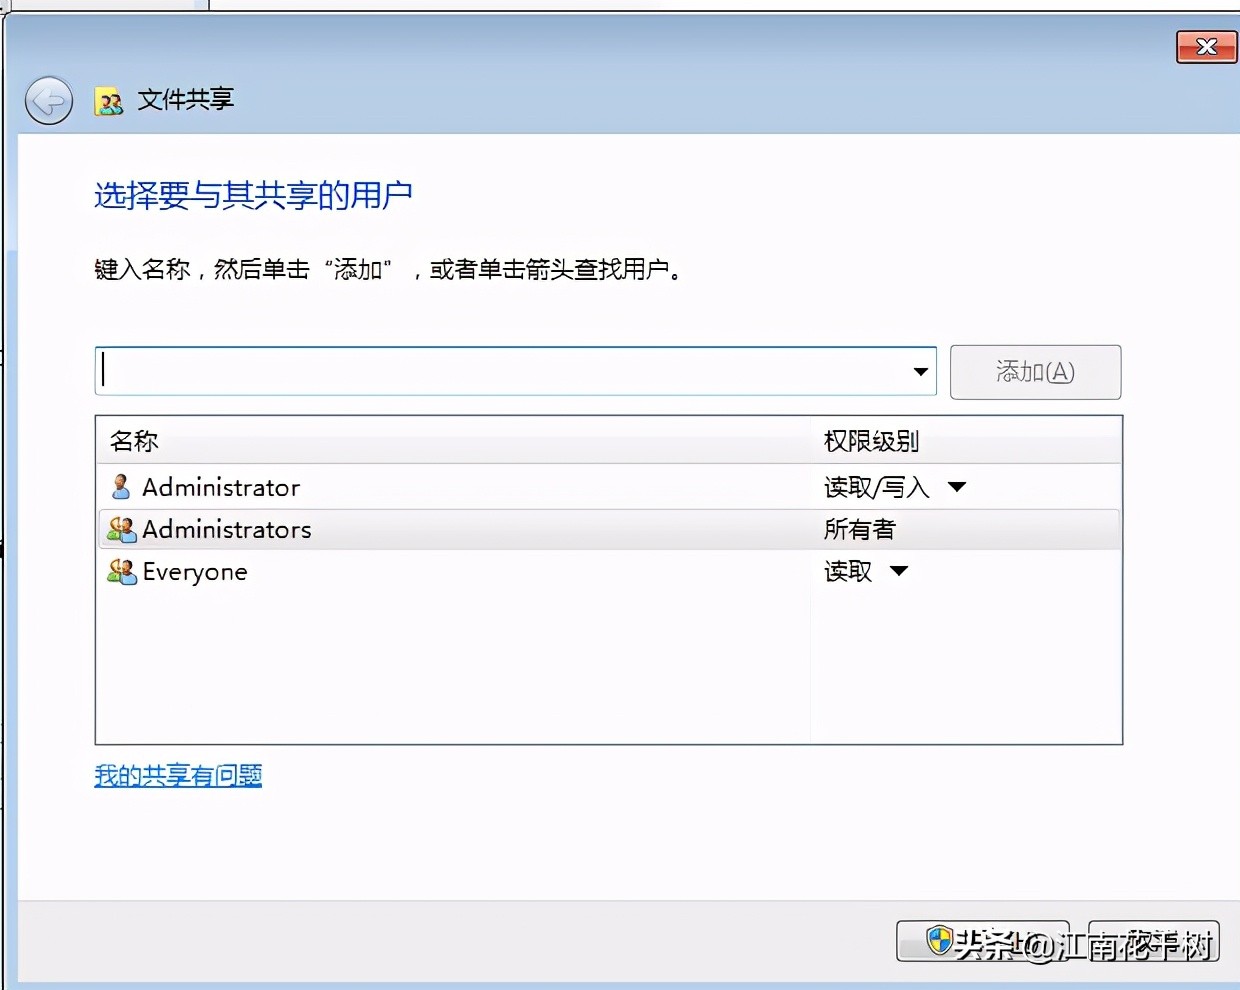Click the group icon beside Administrators

pyautogui.click(x=121, y=529)
